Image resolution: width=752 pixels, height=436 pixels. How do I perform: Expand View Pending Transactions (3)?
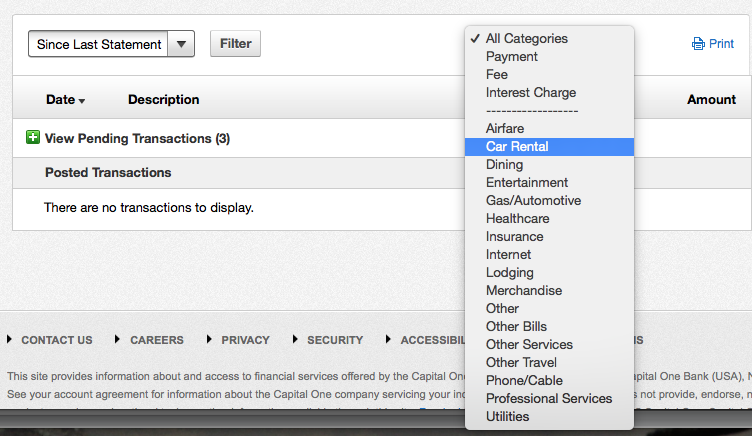[x=137, y=138]
